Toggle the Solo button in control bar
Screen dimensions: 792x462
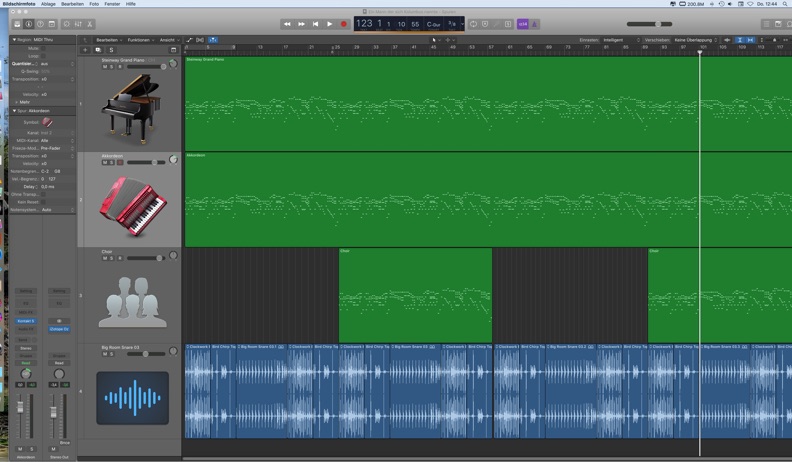point(508,24)
